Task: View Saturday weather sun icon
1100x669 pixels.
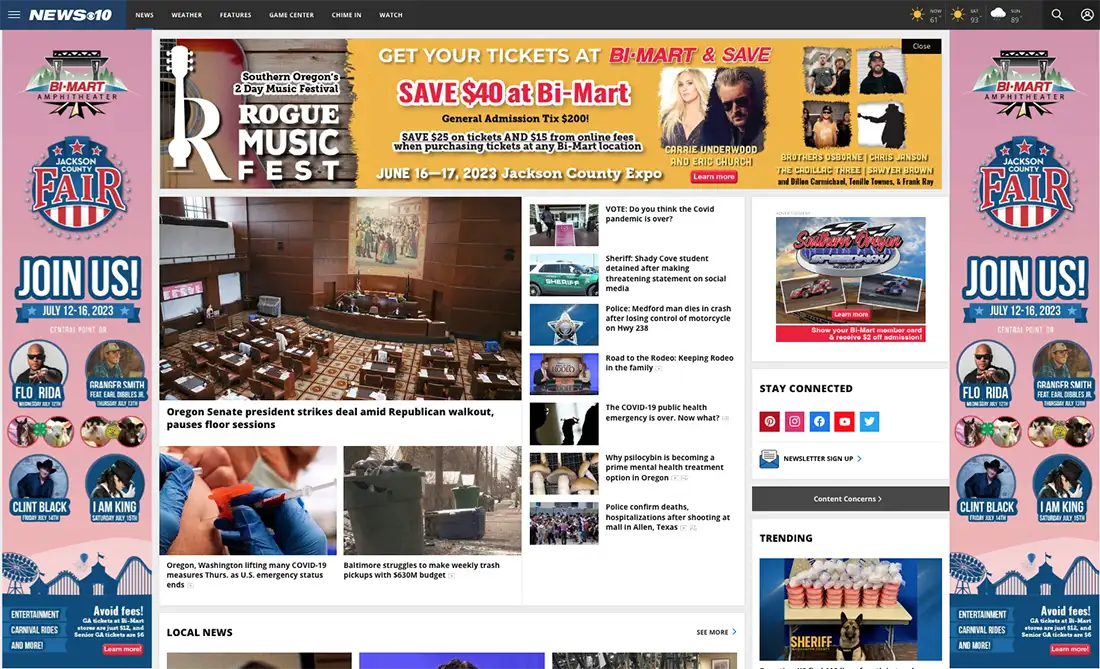Action: pos(958,15)
